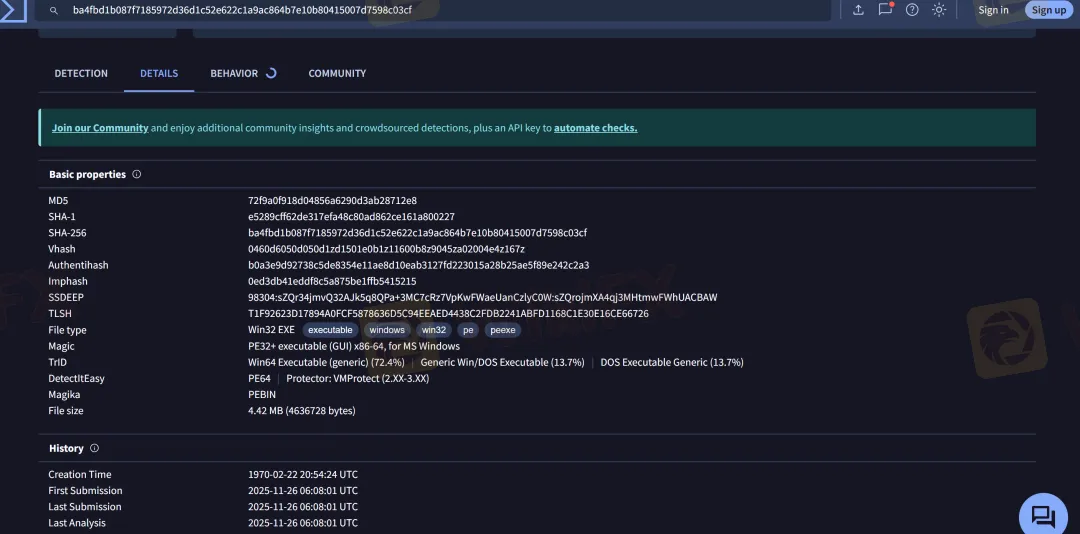Screen dimensions: 1080x534
Task: Click the info icon beside Basic properties
Action: pos(137,174)
